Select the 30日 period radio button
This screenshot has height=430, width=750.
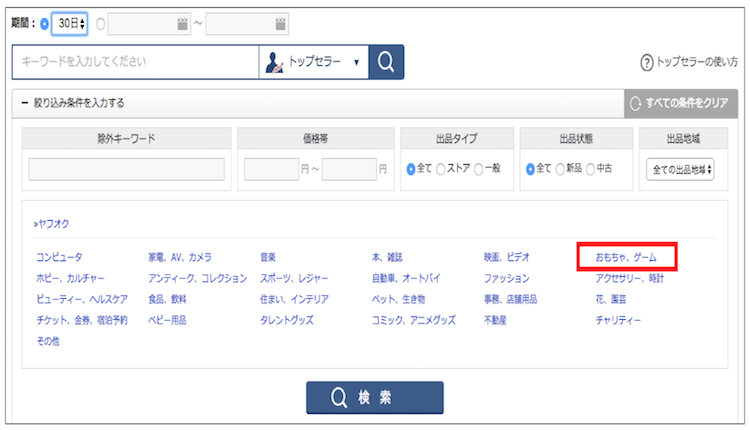tap(42, 23)
